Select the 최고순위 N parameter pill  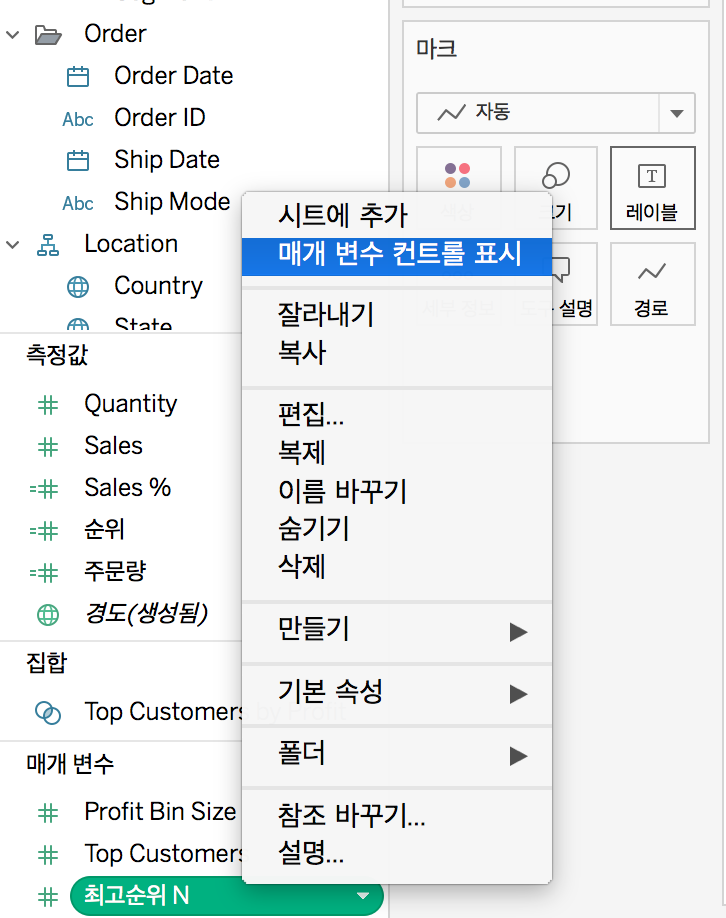pyautogui.click(x=227, y=896)
